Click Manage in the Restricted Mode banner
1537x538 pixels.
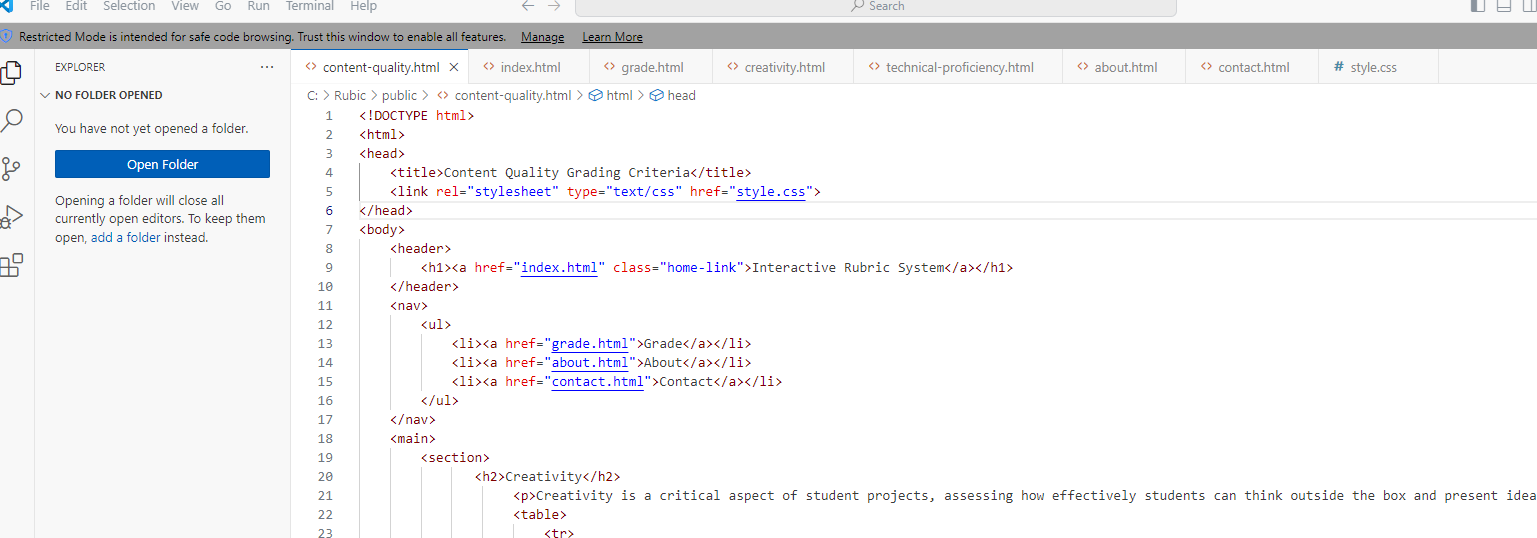(x=542, y=37)
